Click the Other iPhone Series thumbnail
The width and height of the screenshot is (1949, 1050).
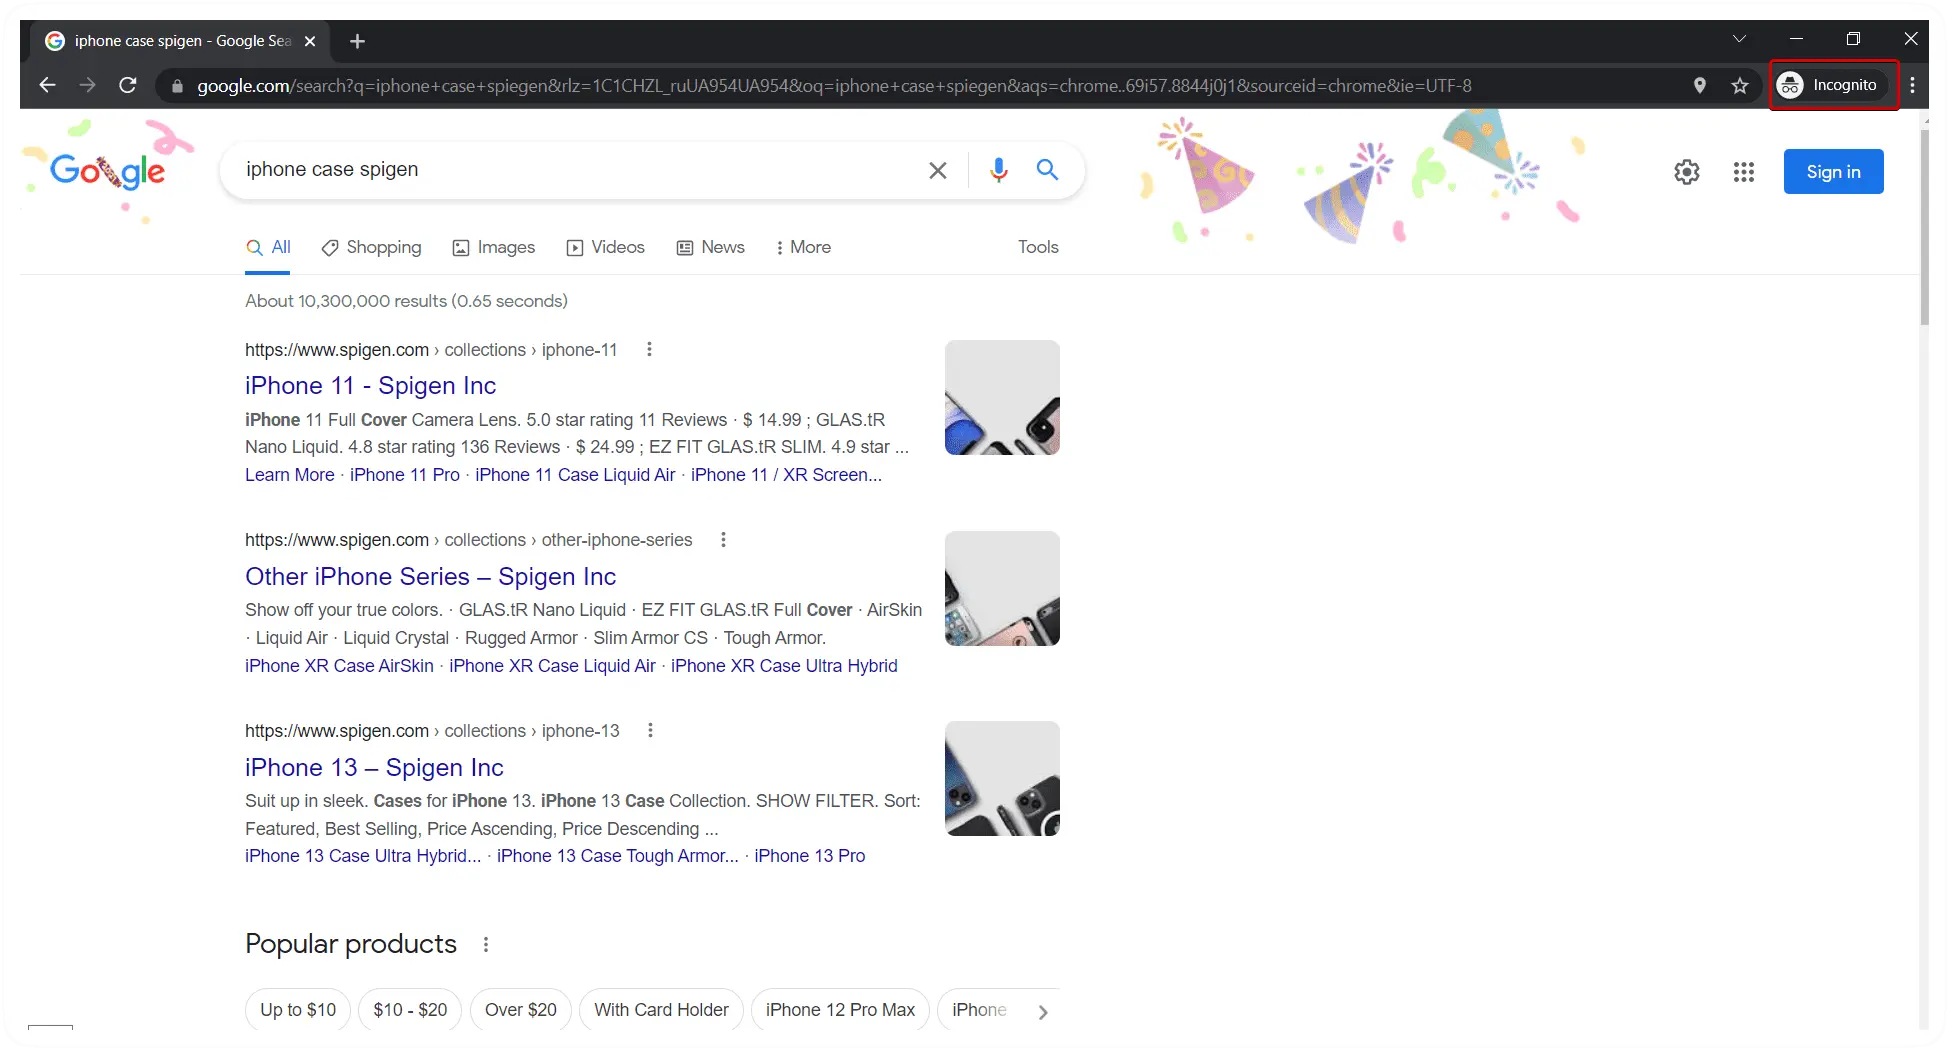tap(1002, 588)
